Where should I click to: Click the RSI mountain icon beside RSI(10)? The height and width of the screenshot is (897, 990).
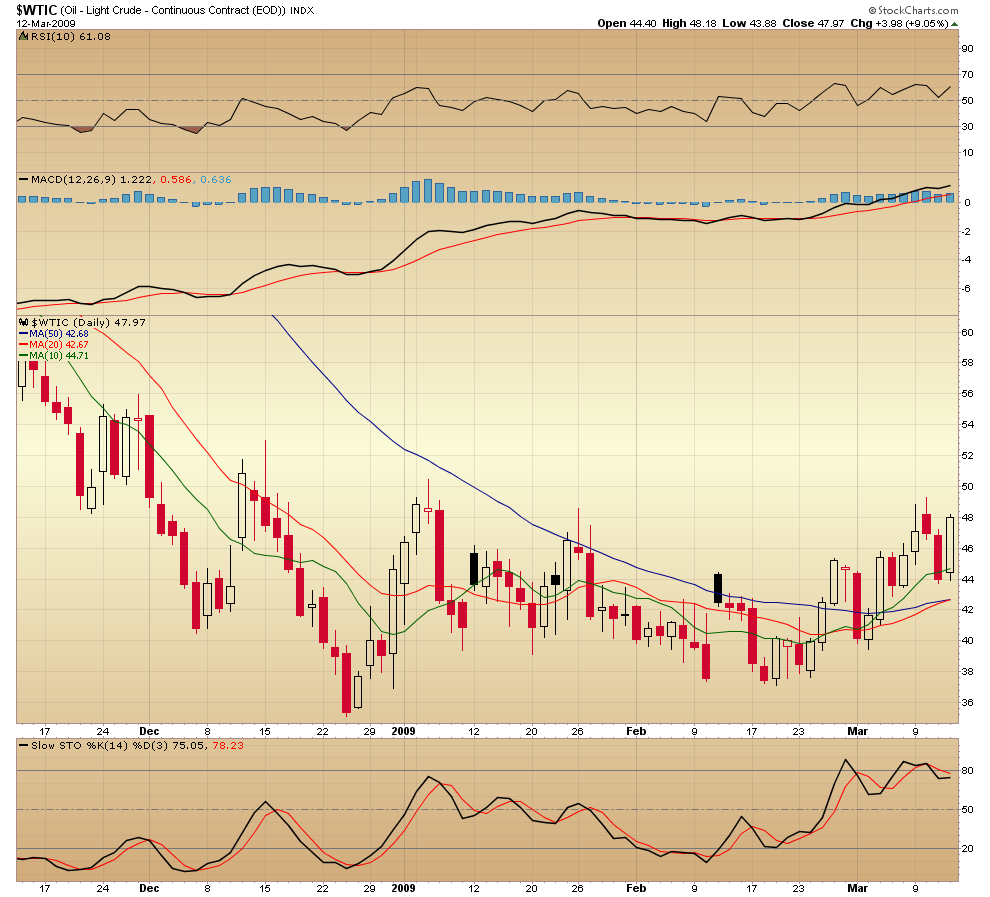[x=24, y=37]
